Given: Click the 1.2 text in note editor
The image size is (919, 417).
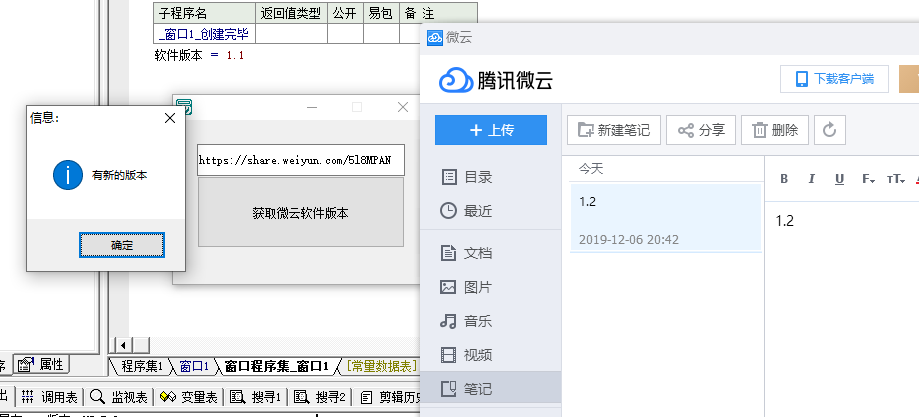Looking at the screenshot, I should pyautogui.click(x=785, y=221).
